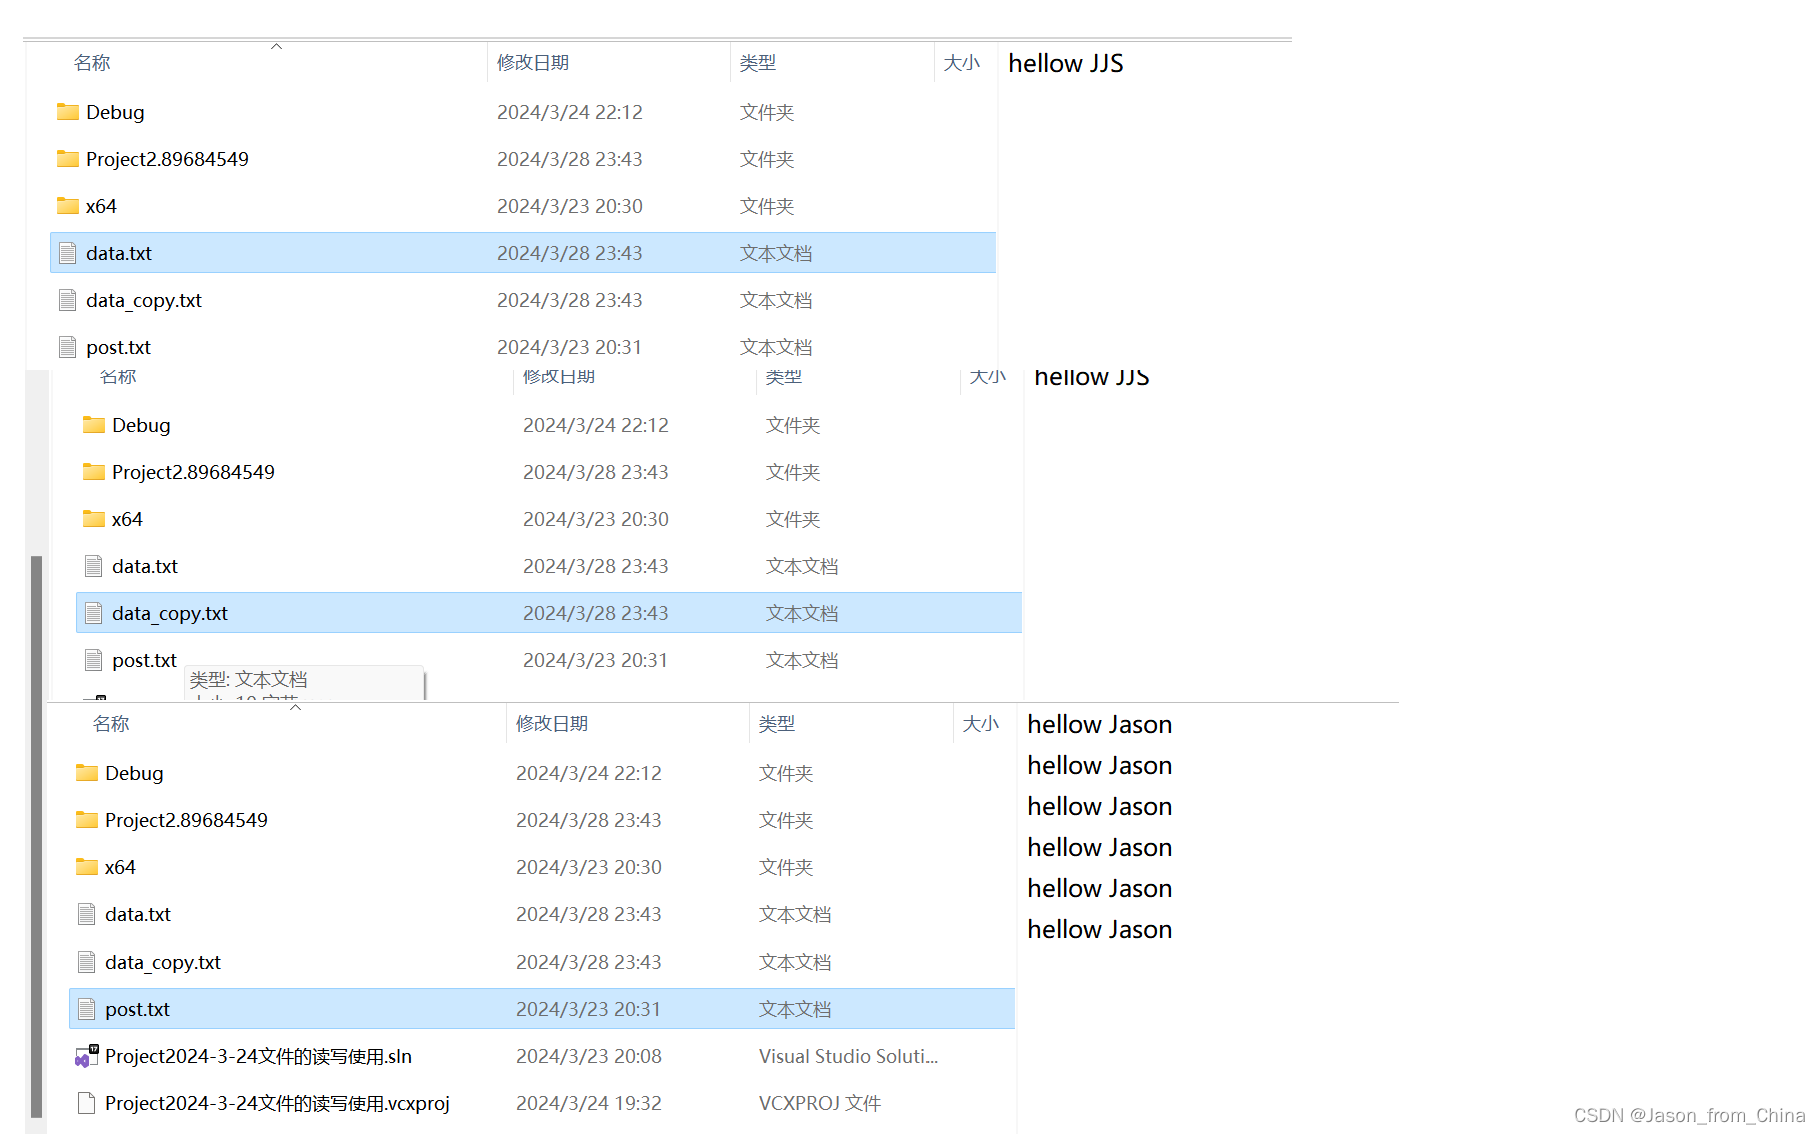Click the 'VCXPROJ 文件' type cell

(820, 1103)
